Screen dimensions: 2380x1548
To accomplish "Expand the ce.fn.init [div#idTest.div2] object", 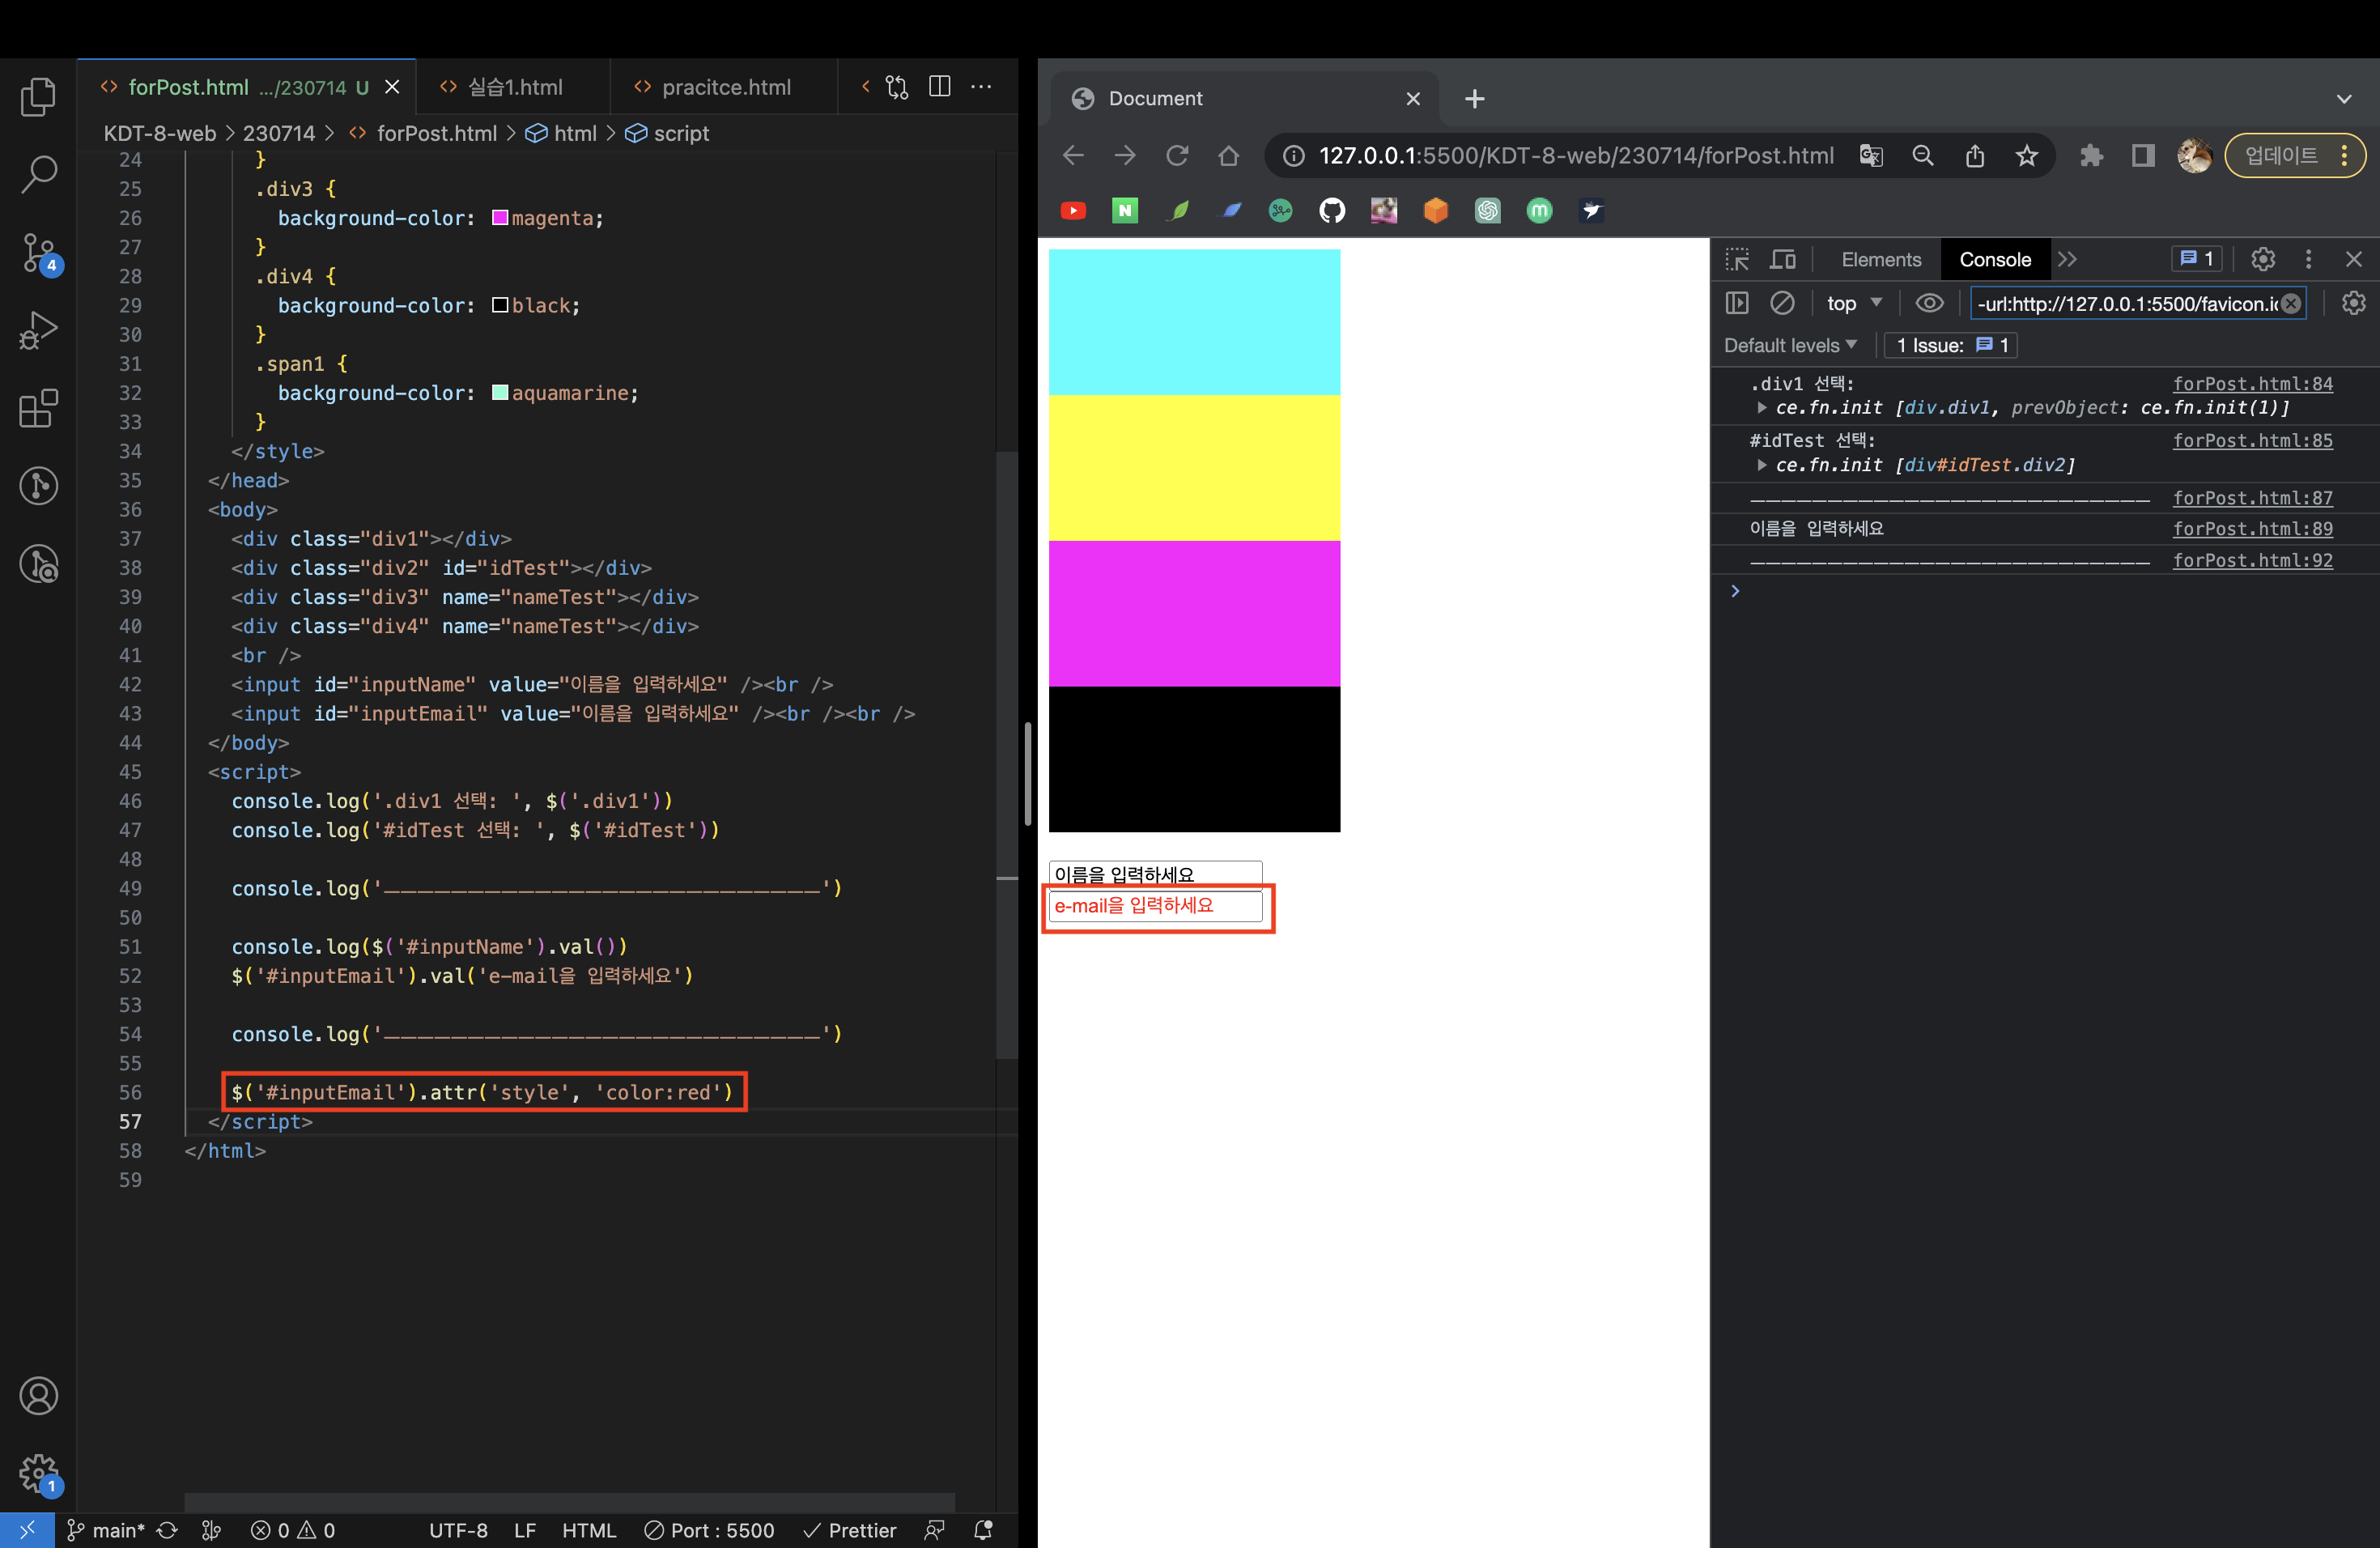I will [1761, 465].
